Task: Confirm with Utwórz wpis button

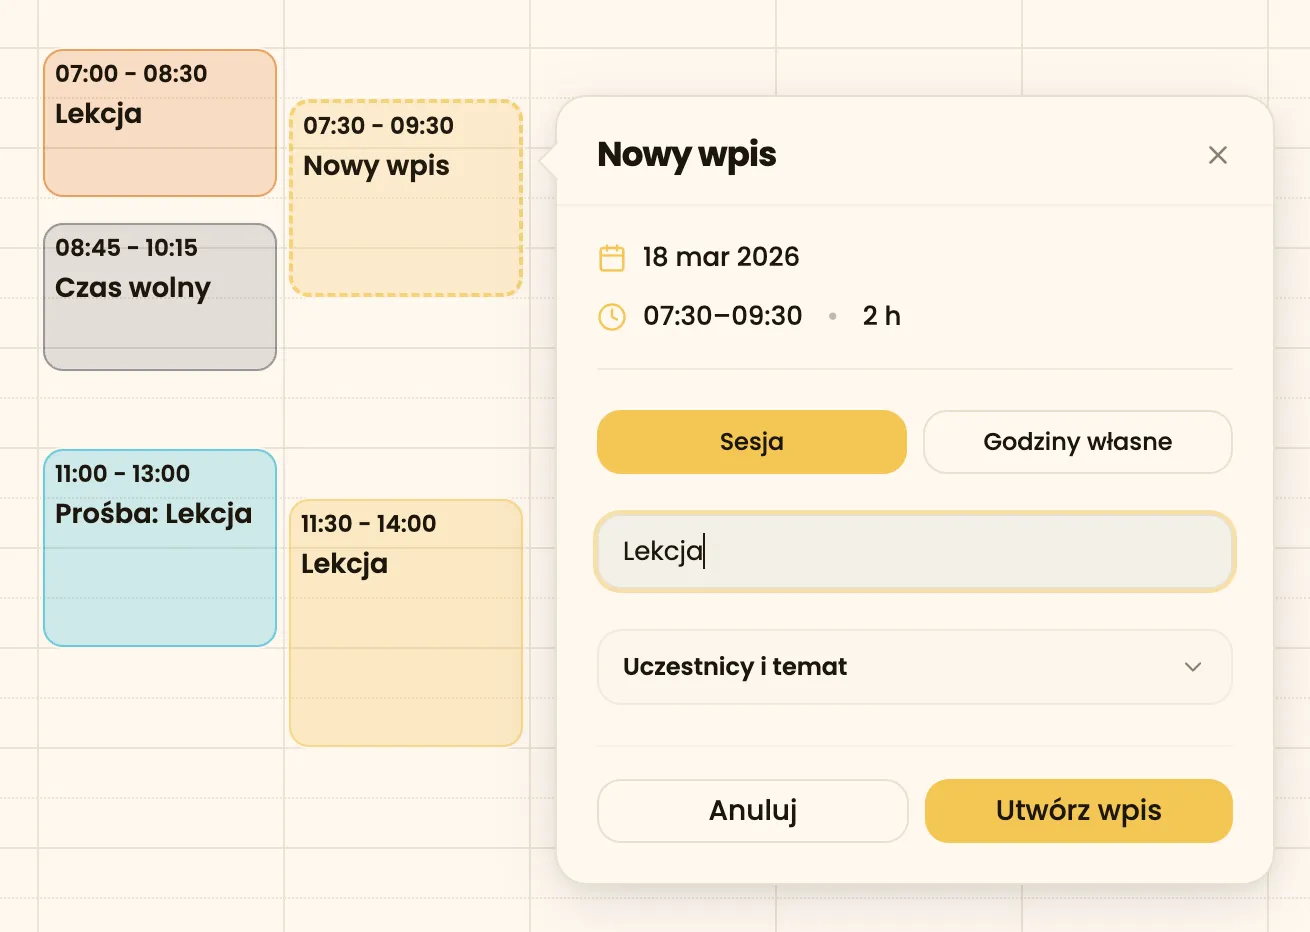Action: (x=1078, y=810)
